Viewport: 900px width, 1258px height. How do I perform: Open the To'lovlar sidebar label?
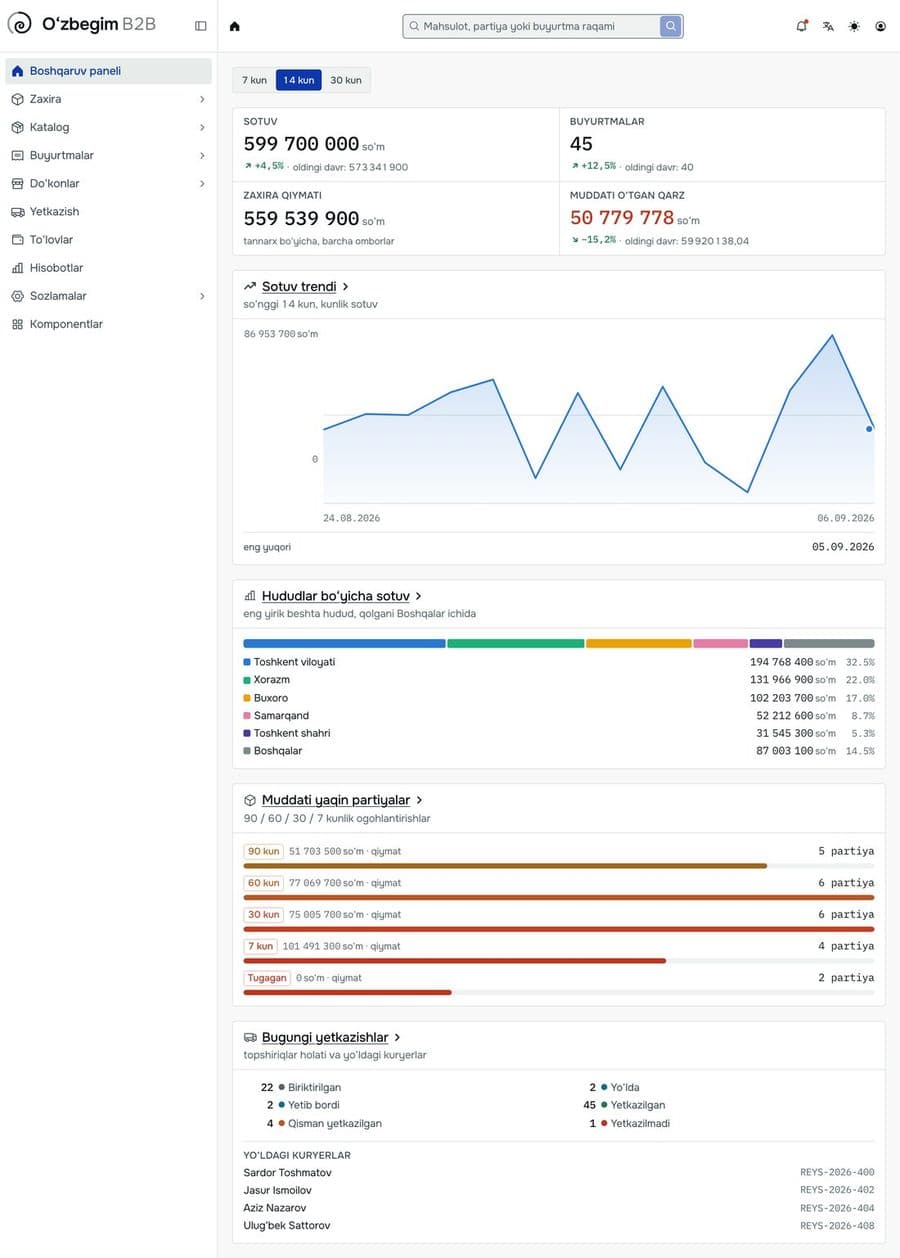pyautogui.click(x=51, y=240)
